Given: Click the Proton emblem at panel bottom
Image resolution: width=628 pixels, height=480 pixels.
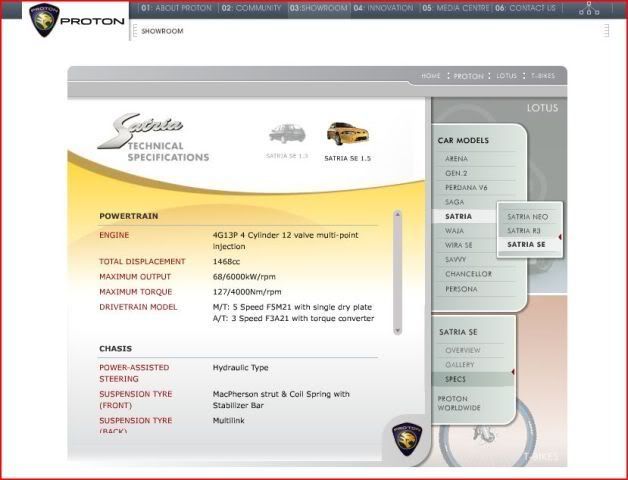Looking at the screenshot, I should (405, 437).
